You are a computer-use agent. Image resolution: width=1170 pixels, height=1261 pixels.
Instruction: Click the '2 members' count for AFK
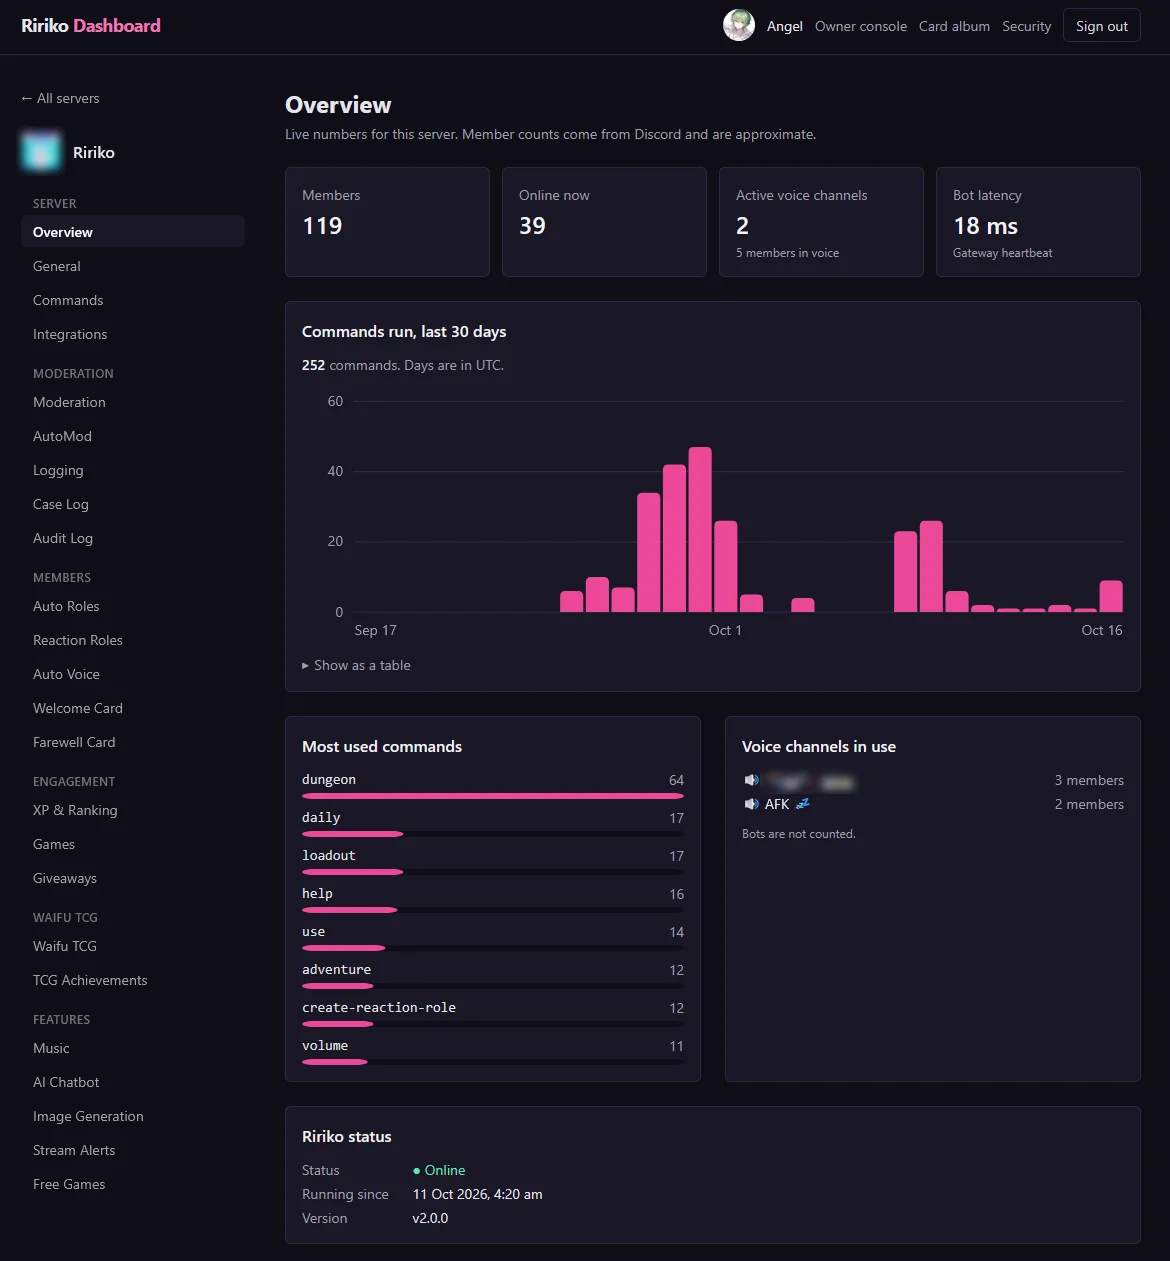(x=1089, y=804)
